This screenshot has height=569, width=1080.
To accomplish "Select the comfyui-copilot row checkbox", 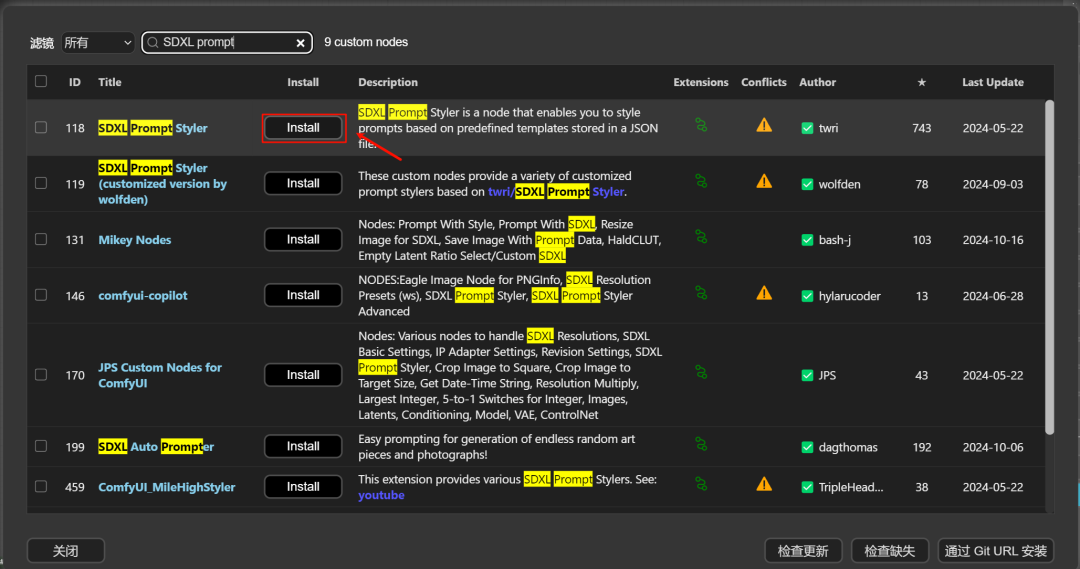I will 41,295.
